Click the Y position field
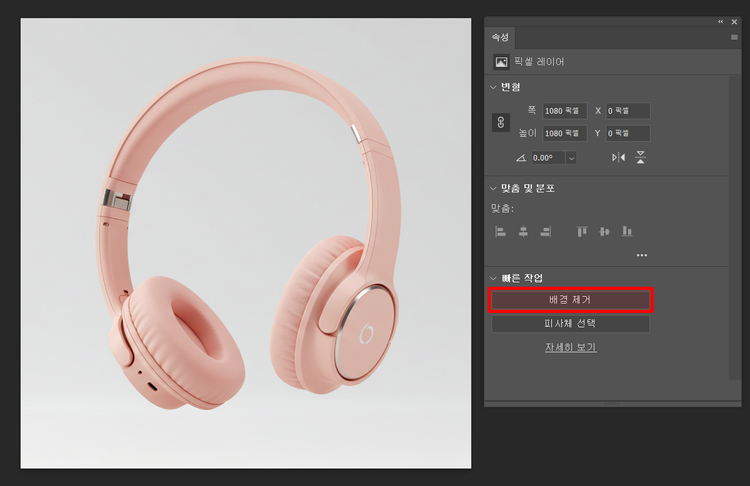 [628, 133]
